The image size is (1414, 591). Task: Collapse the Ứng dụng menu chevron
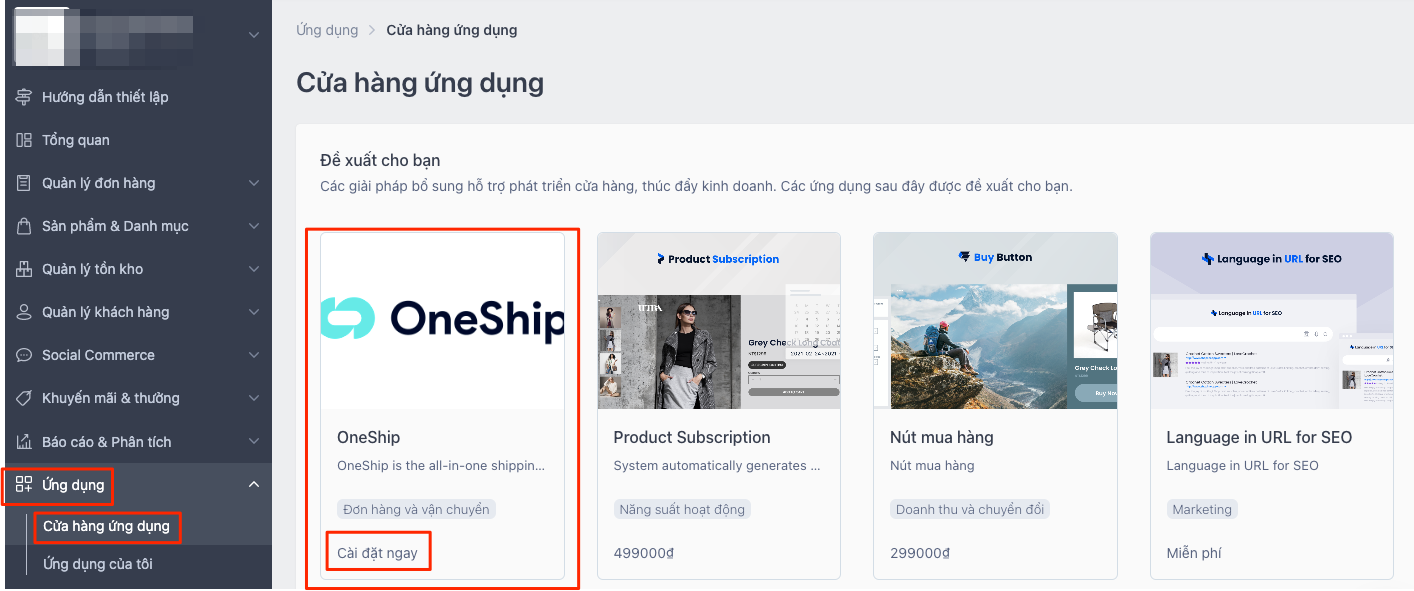[254, 485]
